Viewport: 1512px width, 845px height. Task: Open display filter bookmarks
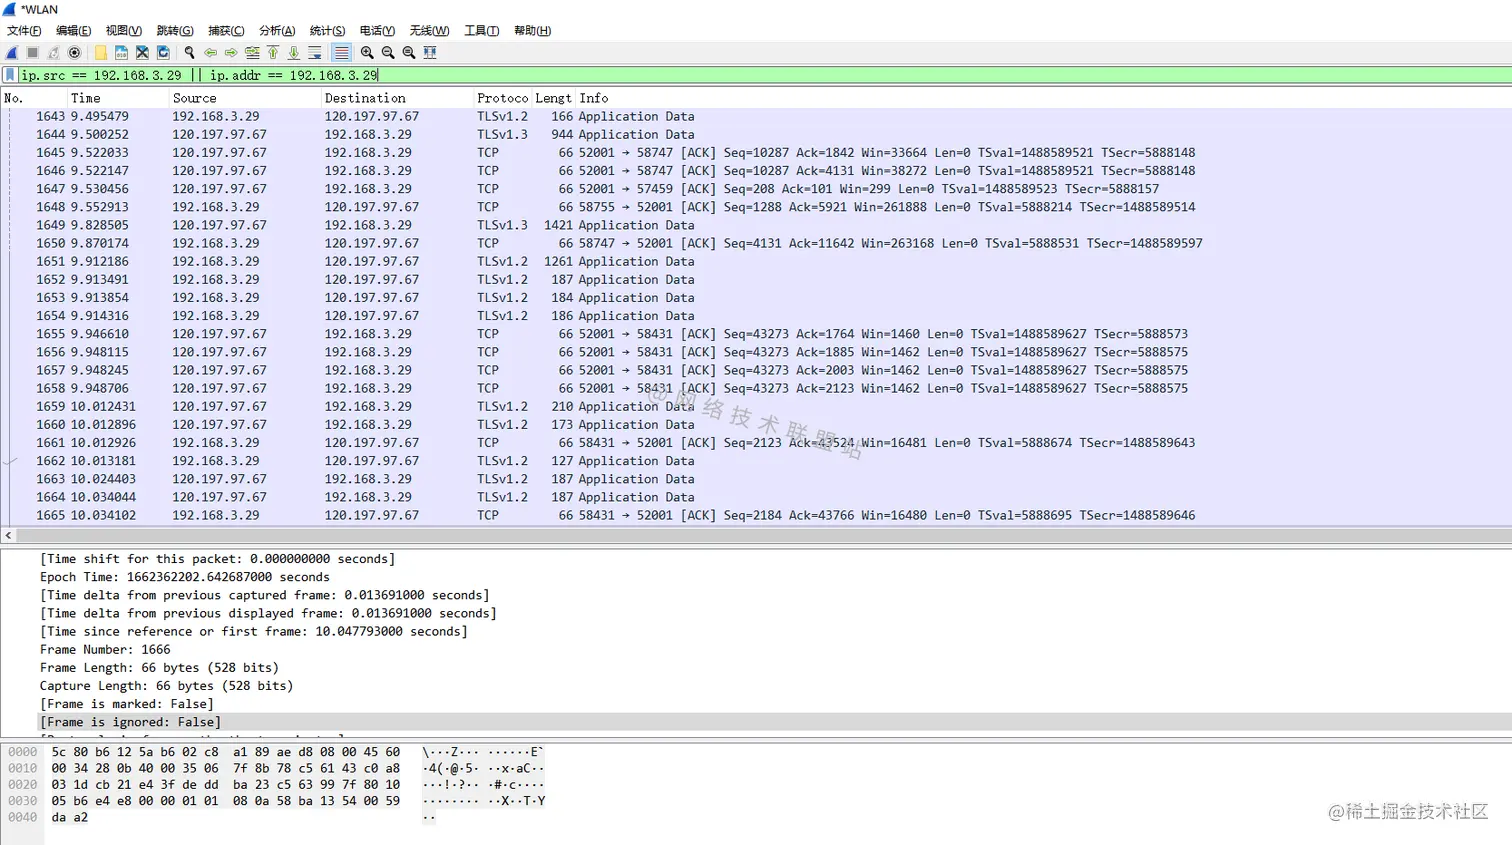click(10, 75)
